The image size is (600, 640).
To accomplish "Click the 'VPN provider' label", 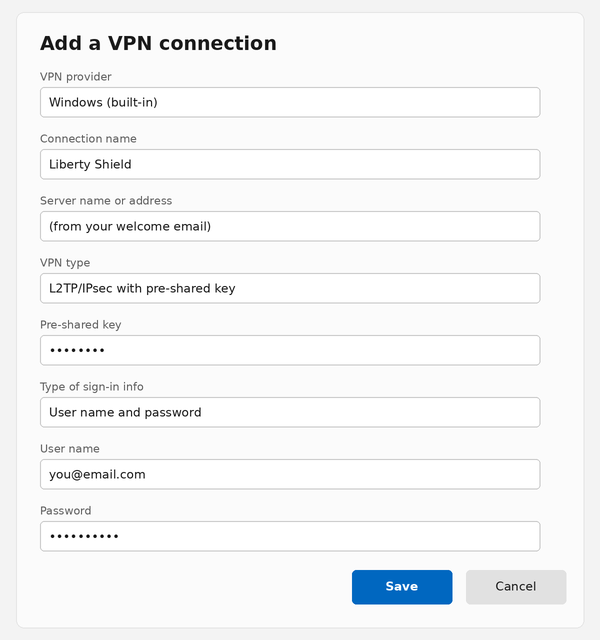I will click(x=76, y=77).
